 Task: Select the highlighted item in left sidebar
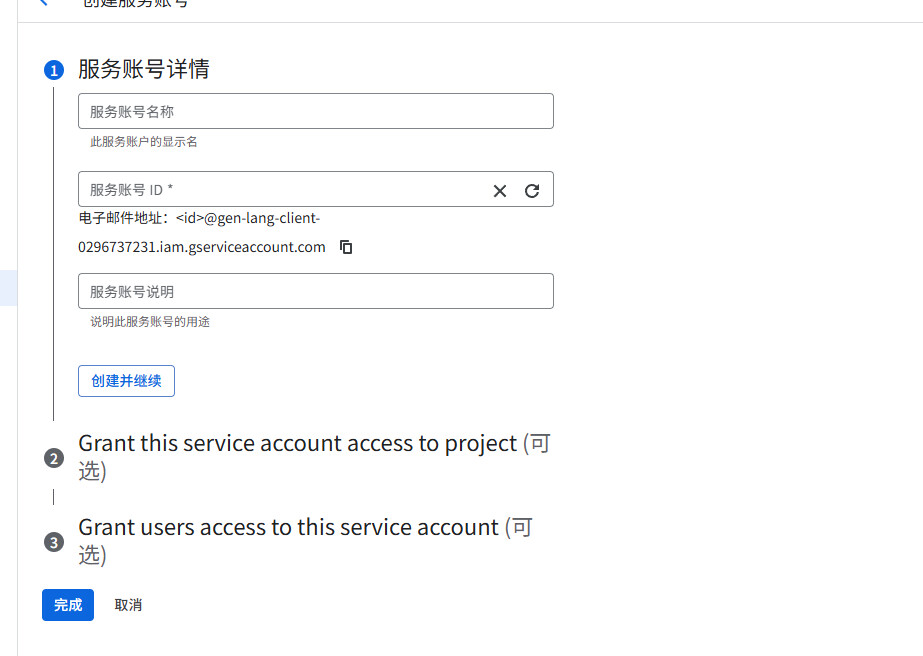click(x=8, y=287)
